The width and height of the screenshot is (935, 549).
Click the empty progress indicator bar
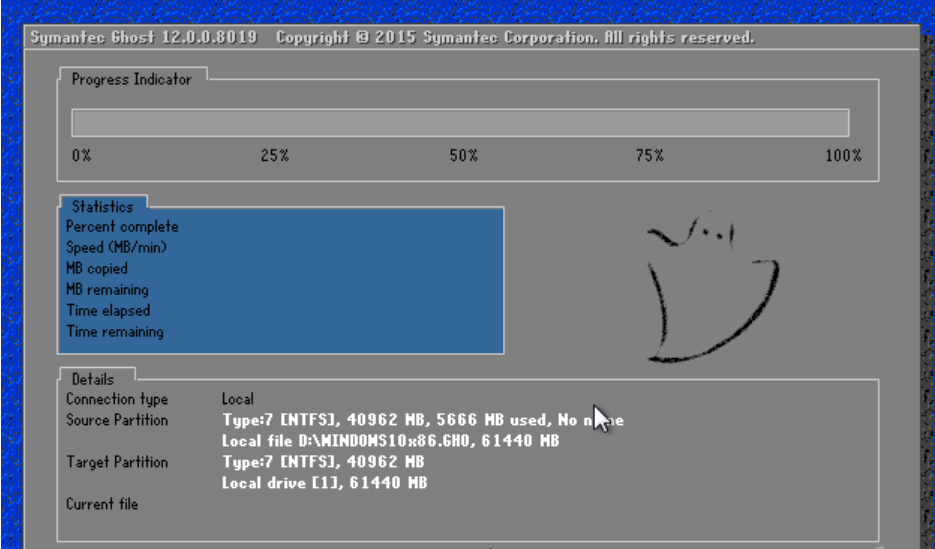pos(460,123)
